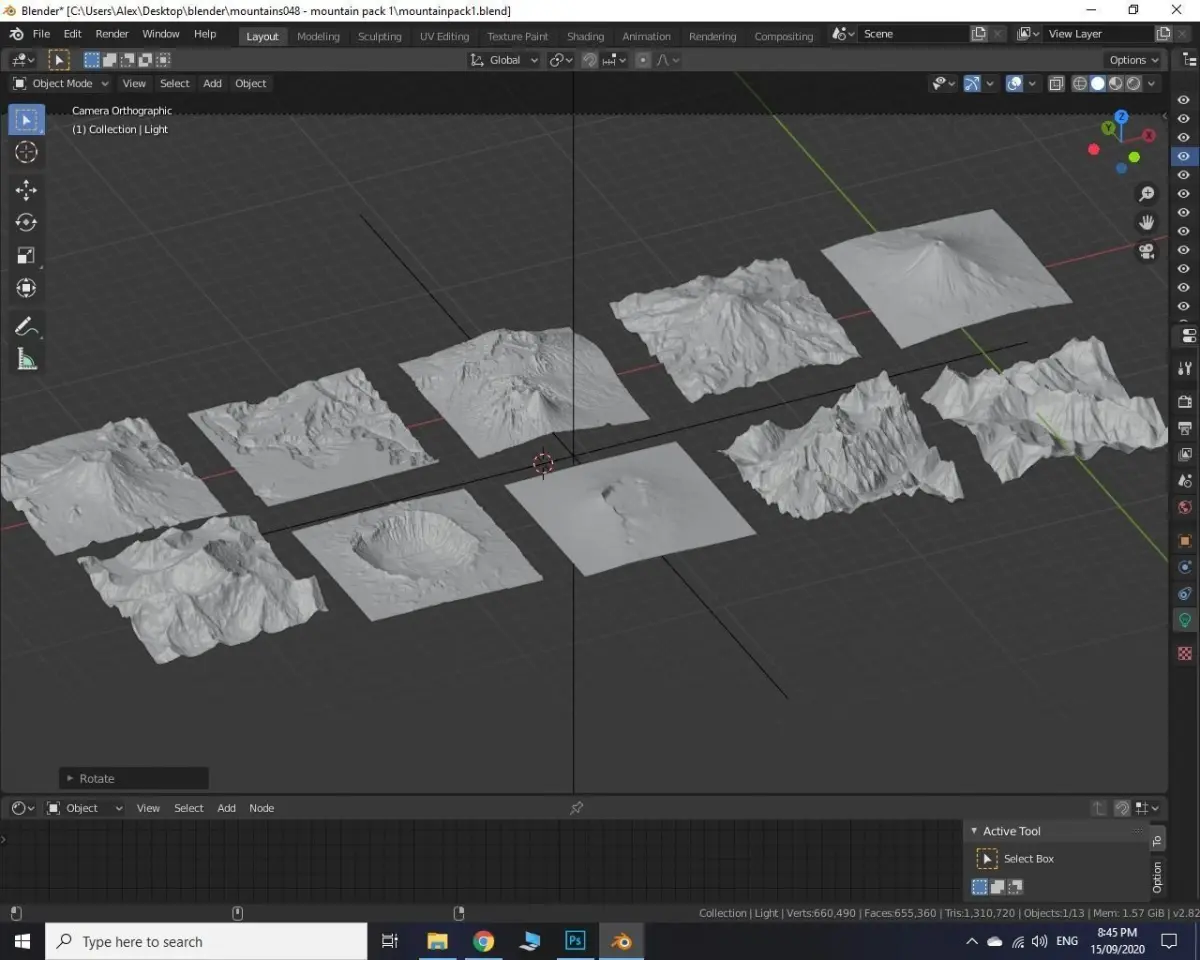This screenshot has height=960, width=1200.
Task: Switch to wireframe viewport shading
Action: [x=1080, y=84]
